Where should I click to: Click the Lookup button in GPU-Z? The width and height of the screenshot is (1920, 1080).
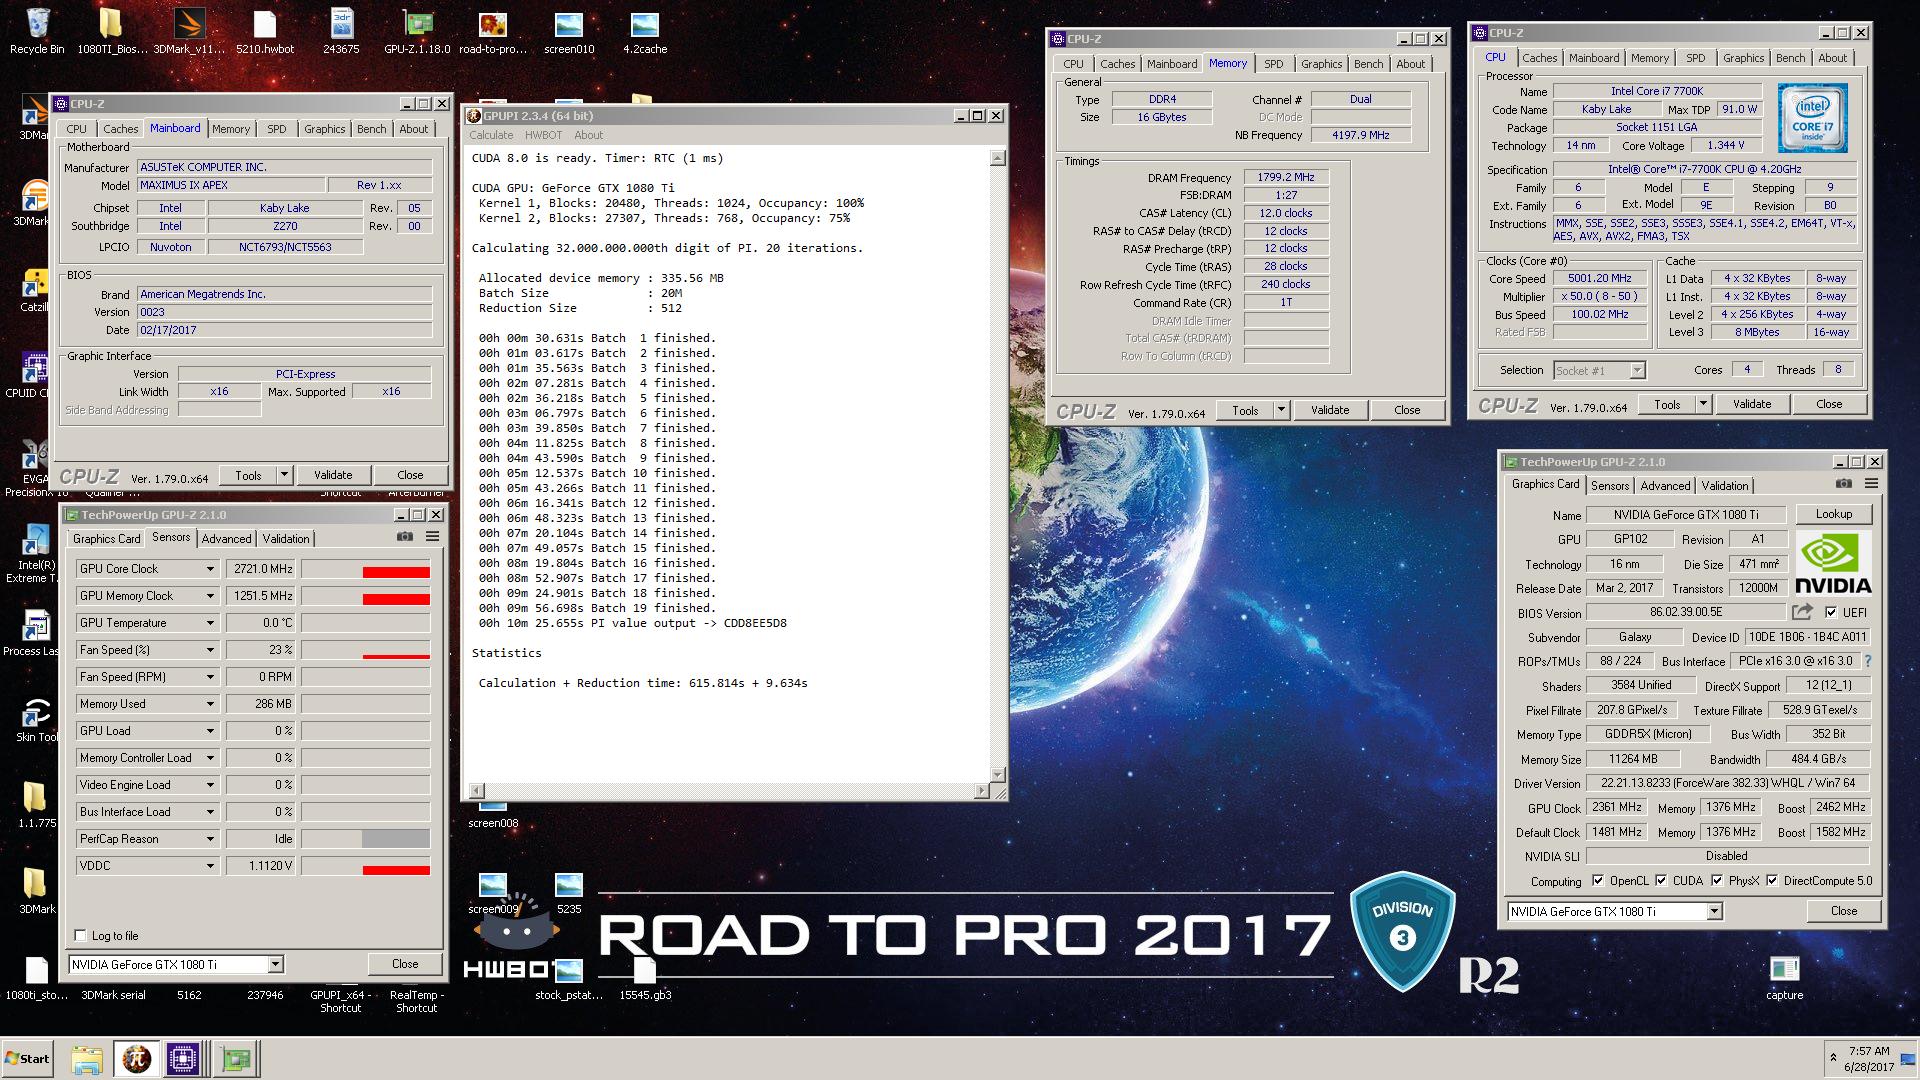pos(1834,514)
